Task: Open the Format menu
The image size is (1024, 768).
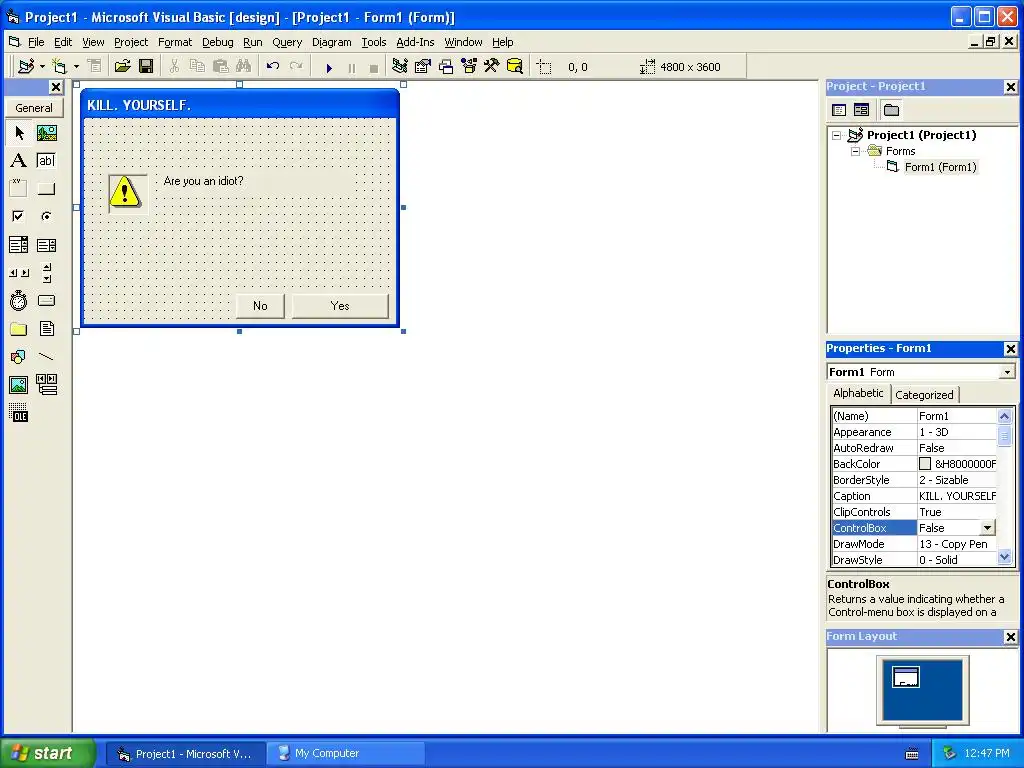Action: point(175,42)
